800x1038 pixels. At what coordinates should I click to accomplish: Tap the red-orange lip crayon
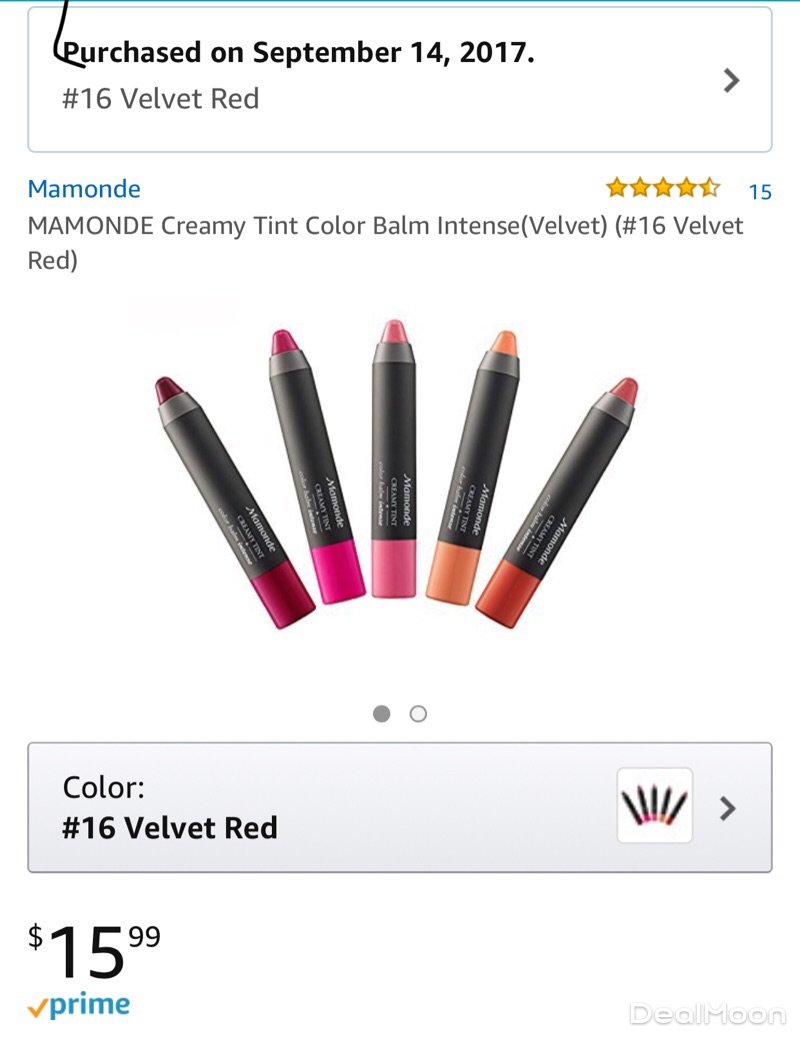[x=556, y=498]
